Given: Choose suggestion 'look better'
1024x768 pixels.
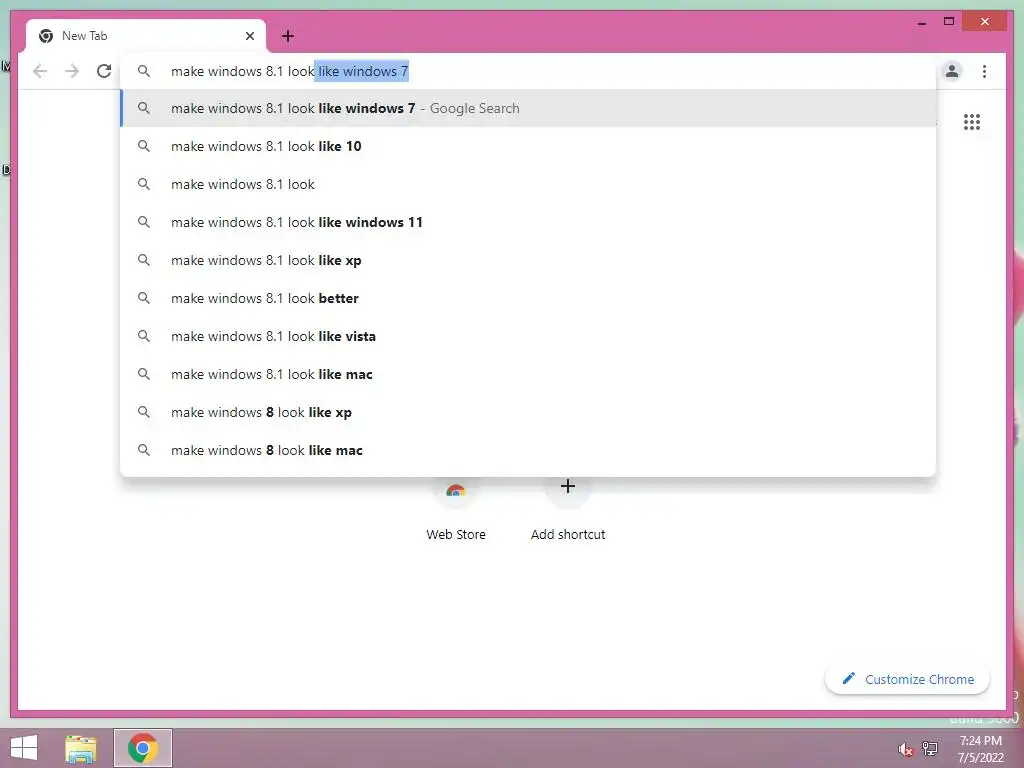Looking at the screenshot, I should click(528, 298).
